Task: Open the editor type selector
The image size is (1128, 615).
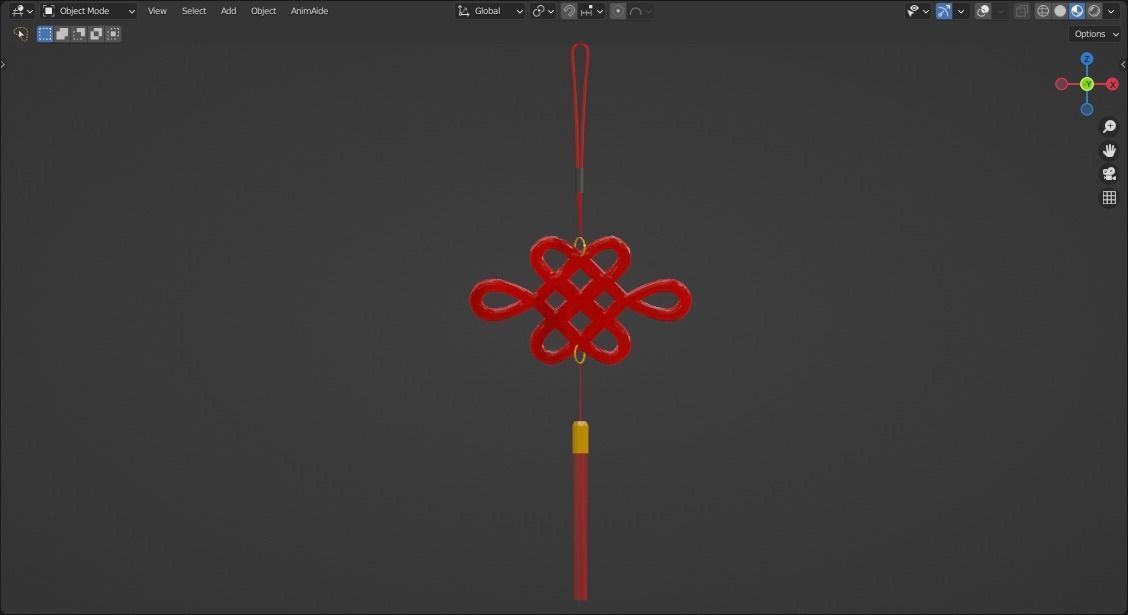Action: point(22,11)
